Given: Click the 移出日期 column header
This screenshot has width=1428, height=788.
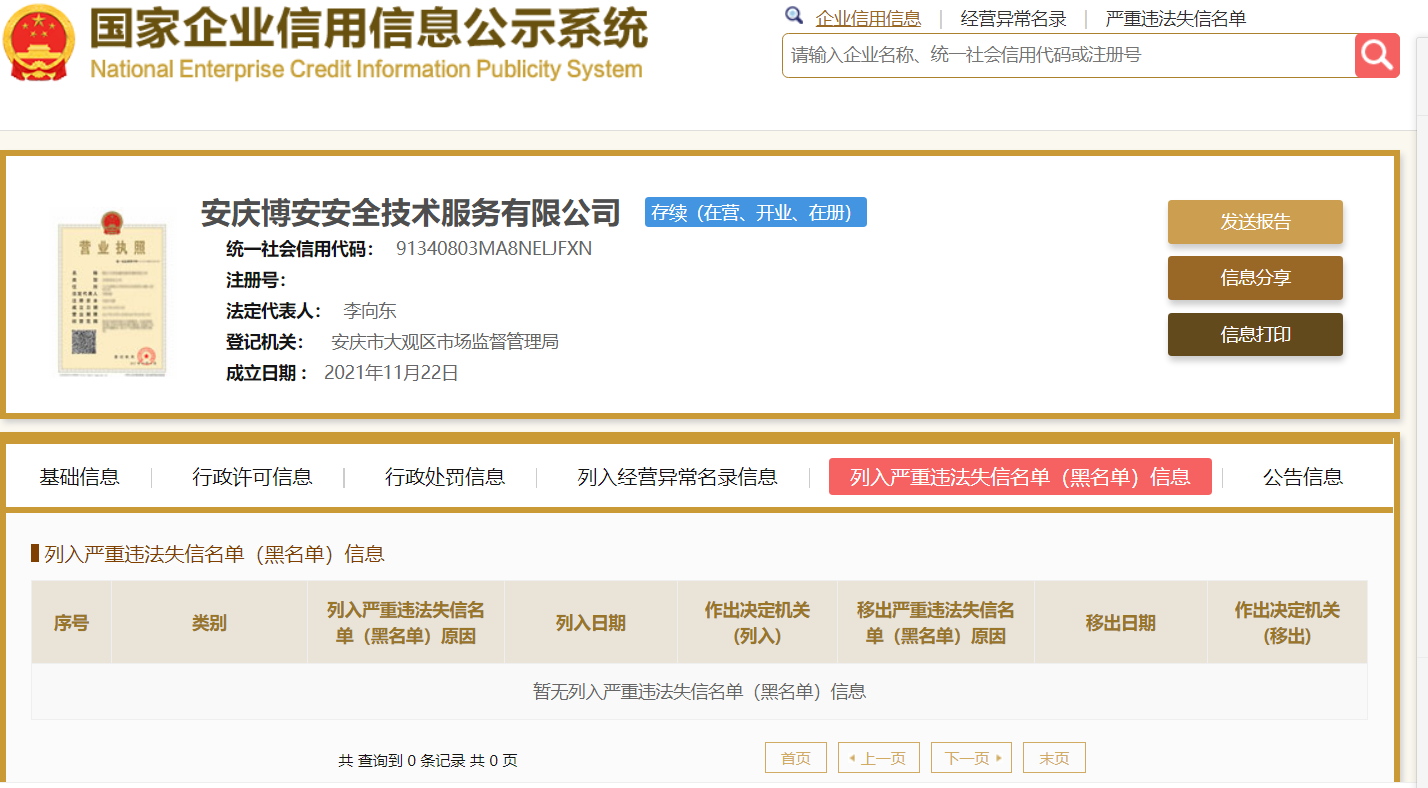Looking at the screenshot, I should [1120, 623].
